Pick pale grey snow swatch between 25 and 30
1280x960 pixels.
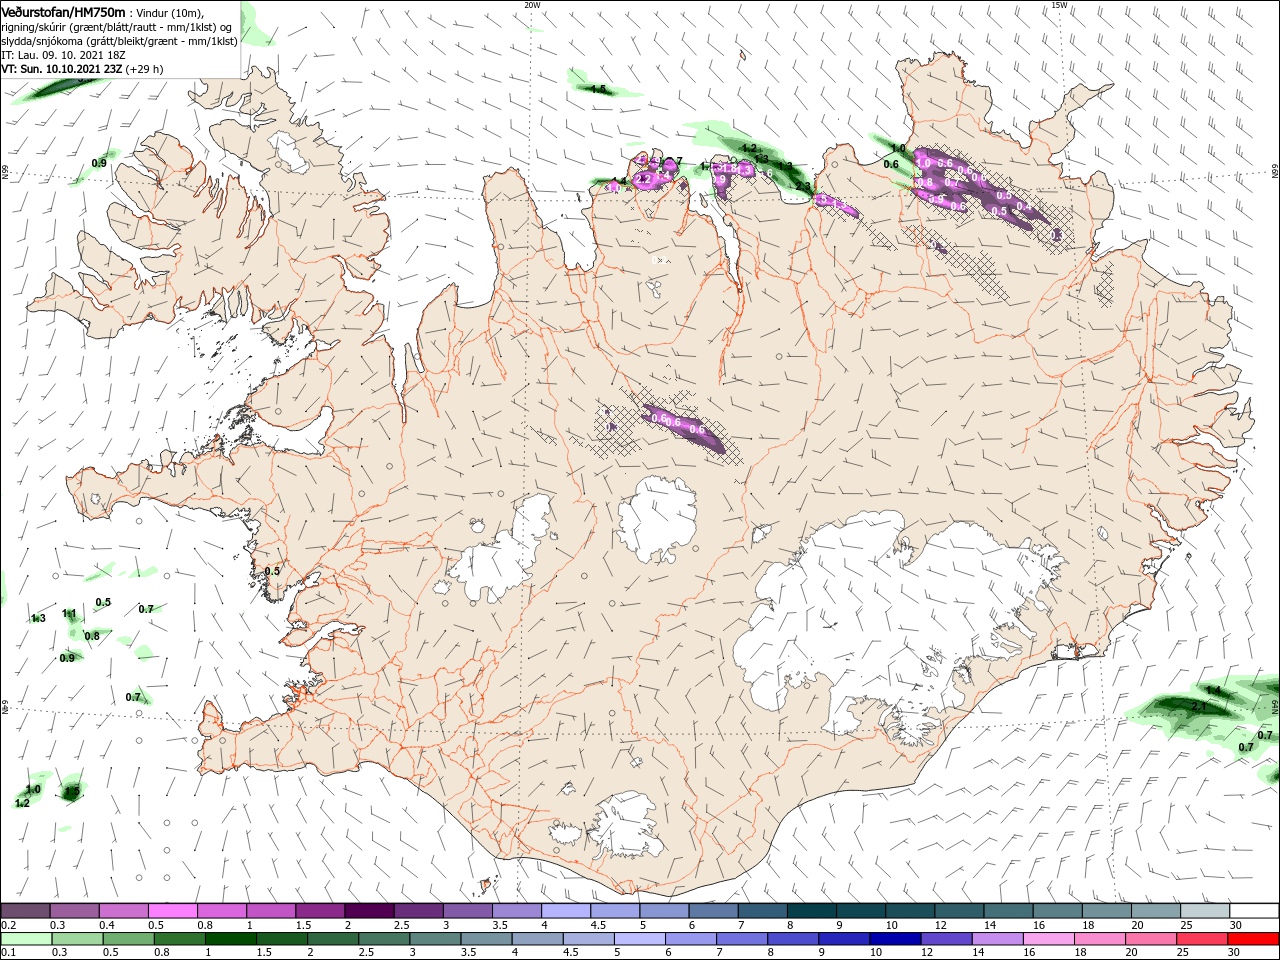1205,911
